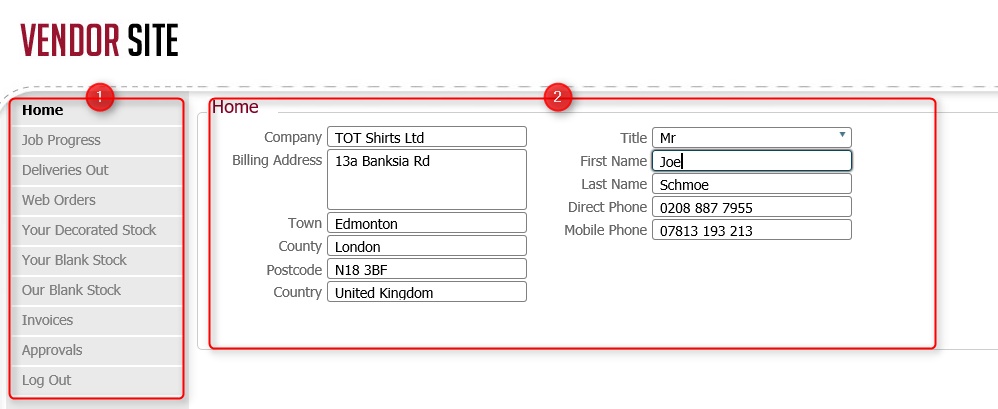Show the Invoices page
This screenshot has width=998, height=409.
pos(47,320)
